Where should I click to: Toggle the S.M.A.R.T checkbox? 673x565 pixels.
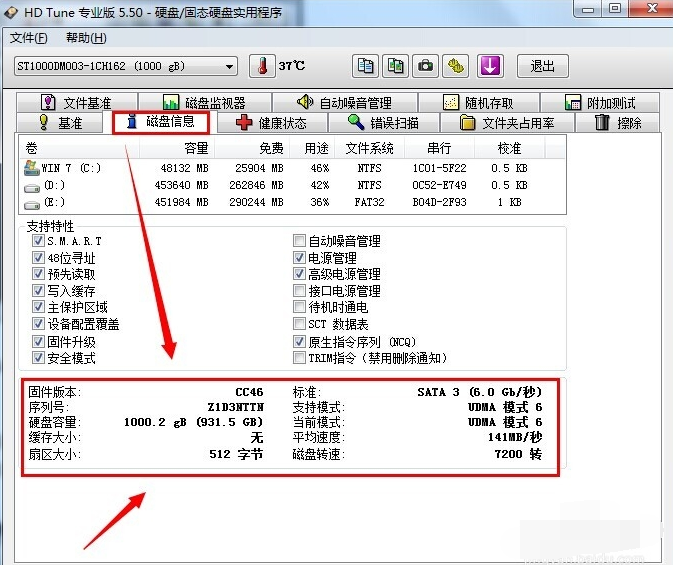(38, 241)
